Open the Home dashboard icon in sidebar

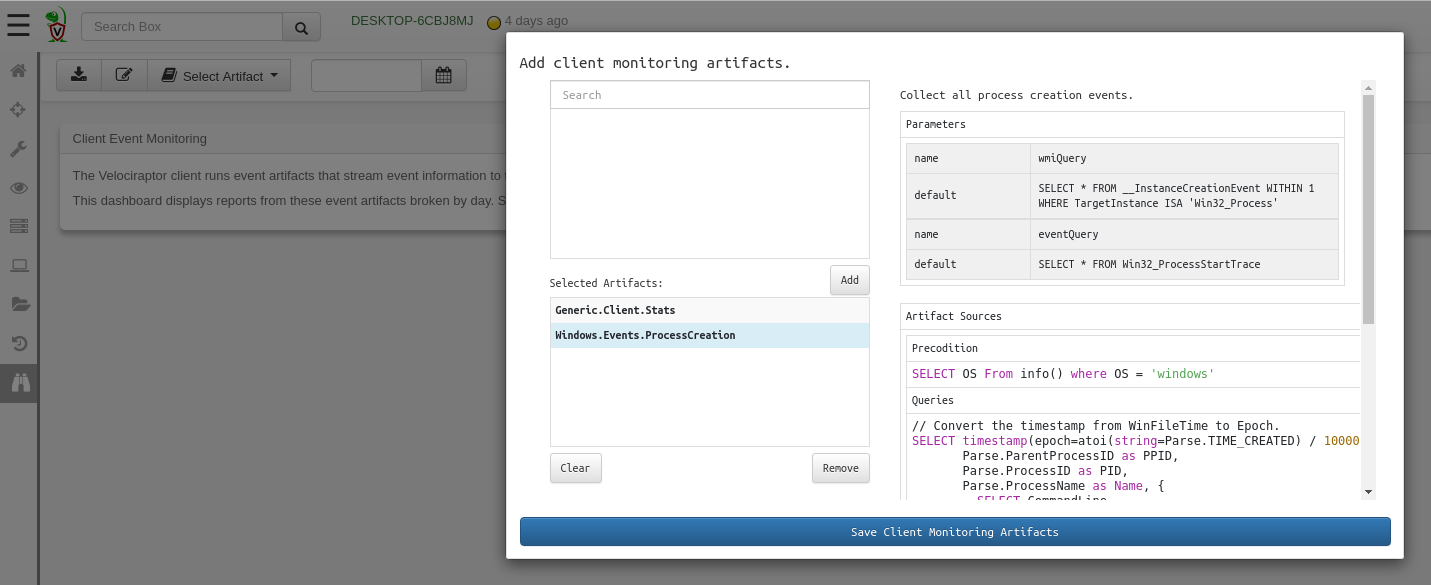tap(18, 71)
